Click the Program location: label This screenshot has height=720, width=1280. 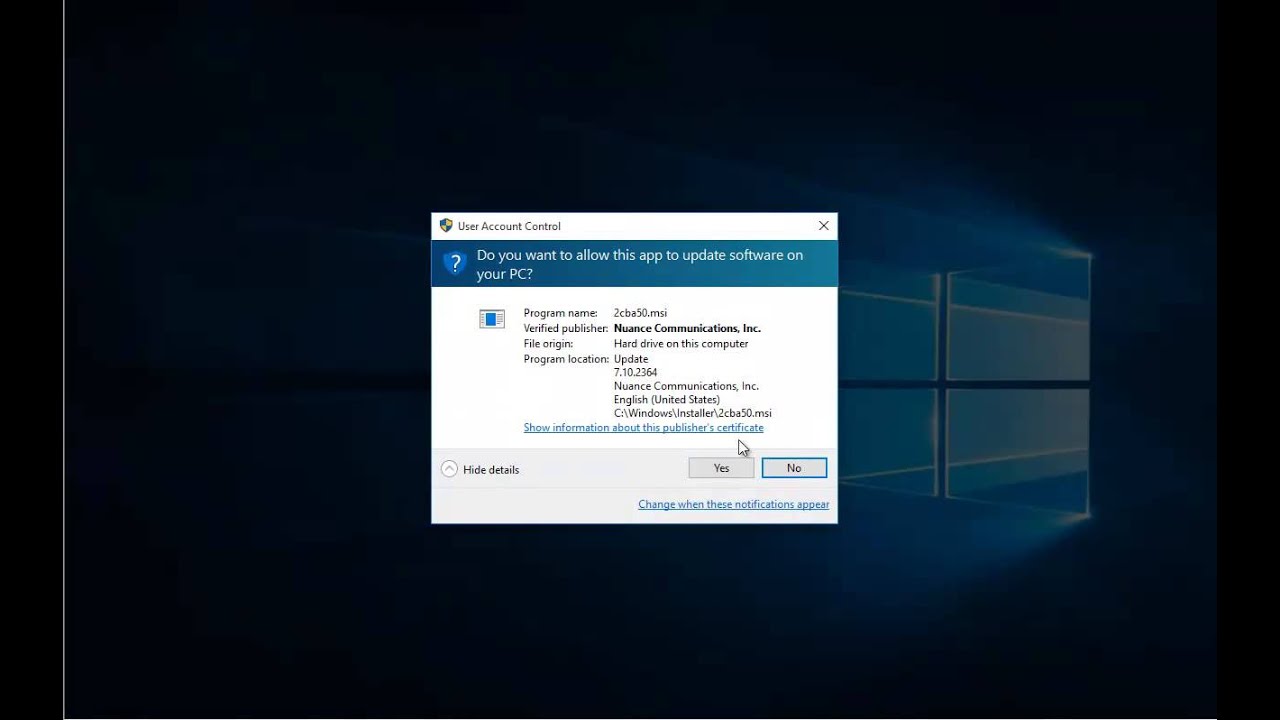click(566, 359)
